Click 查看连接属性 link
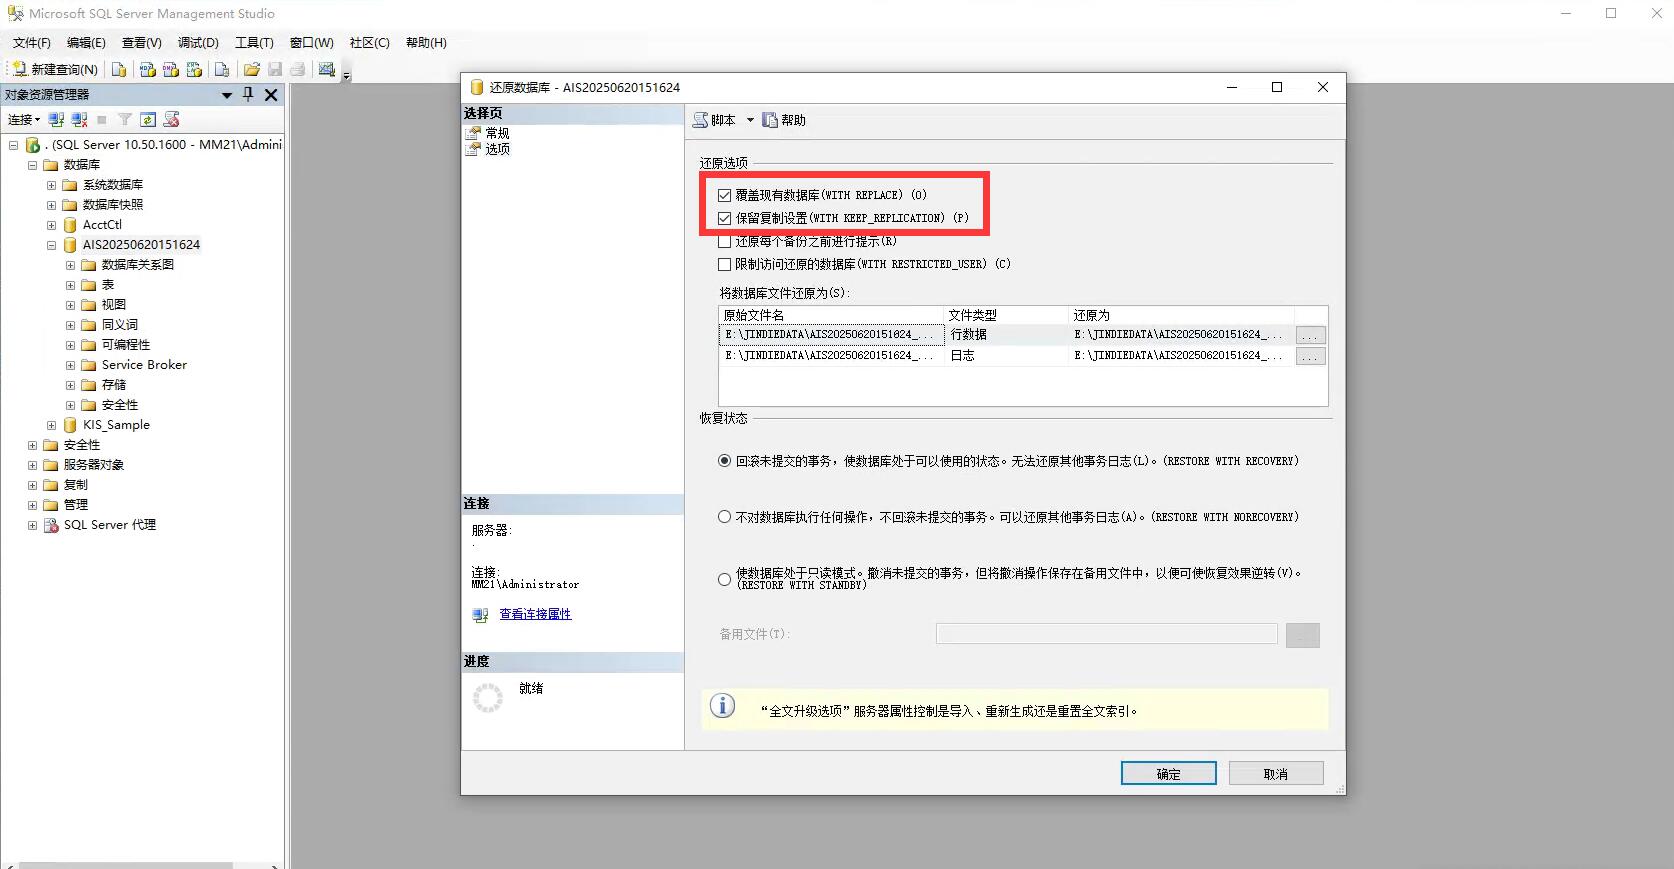 [535, 614]
